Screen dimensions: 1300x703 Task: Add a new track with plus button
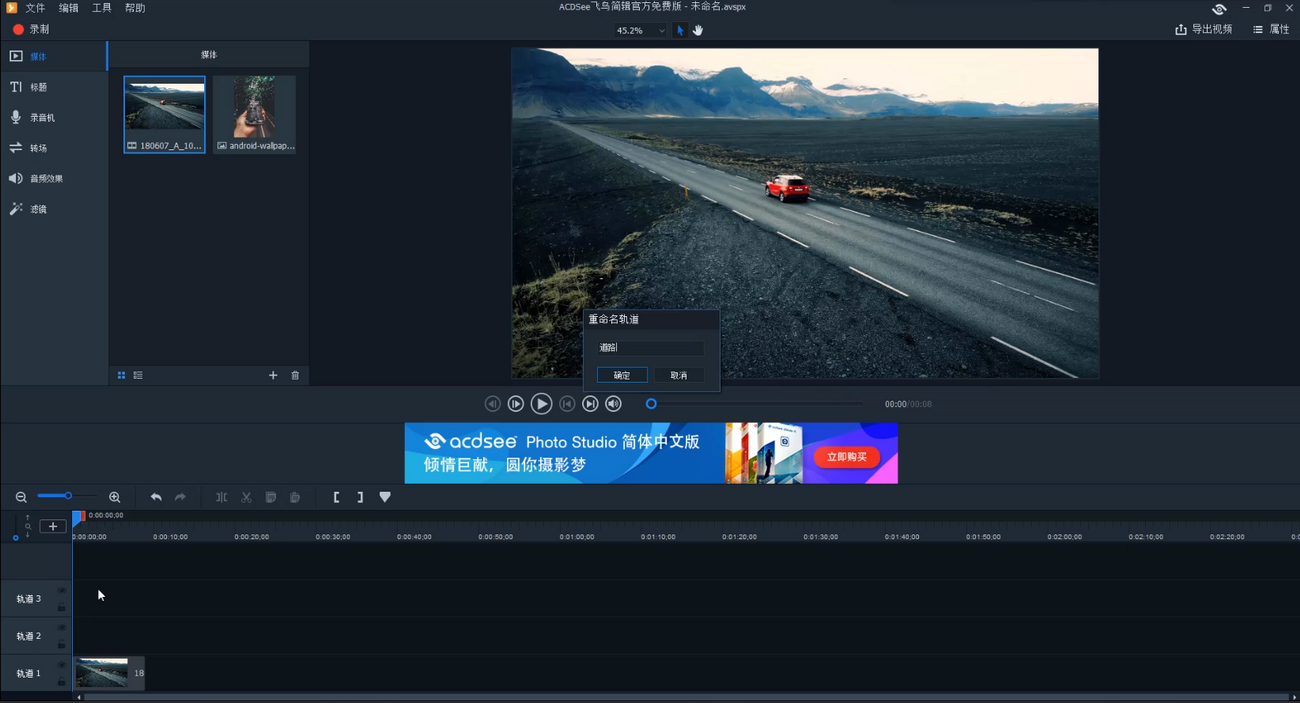coord(53,527)
